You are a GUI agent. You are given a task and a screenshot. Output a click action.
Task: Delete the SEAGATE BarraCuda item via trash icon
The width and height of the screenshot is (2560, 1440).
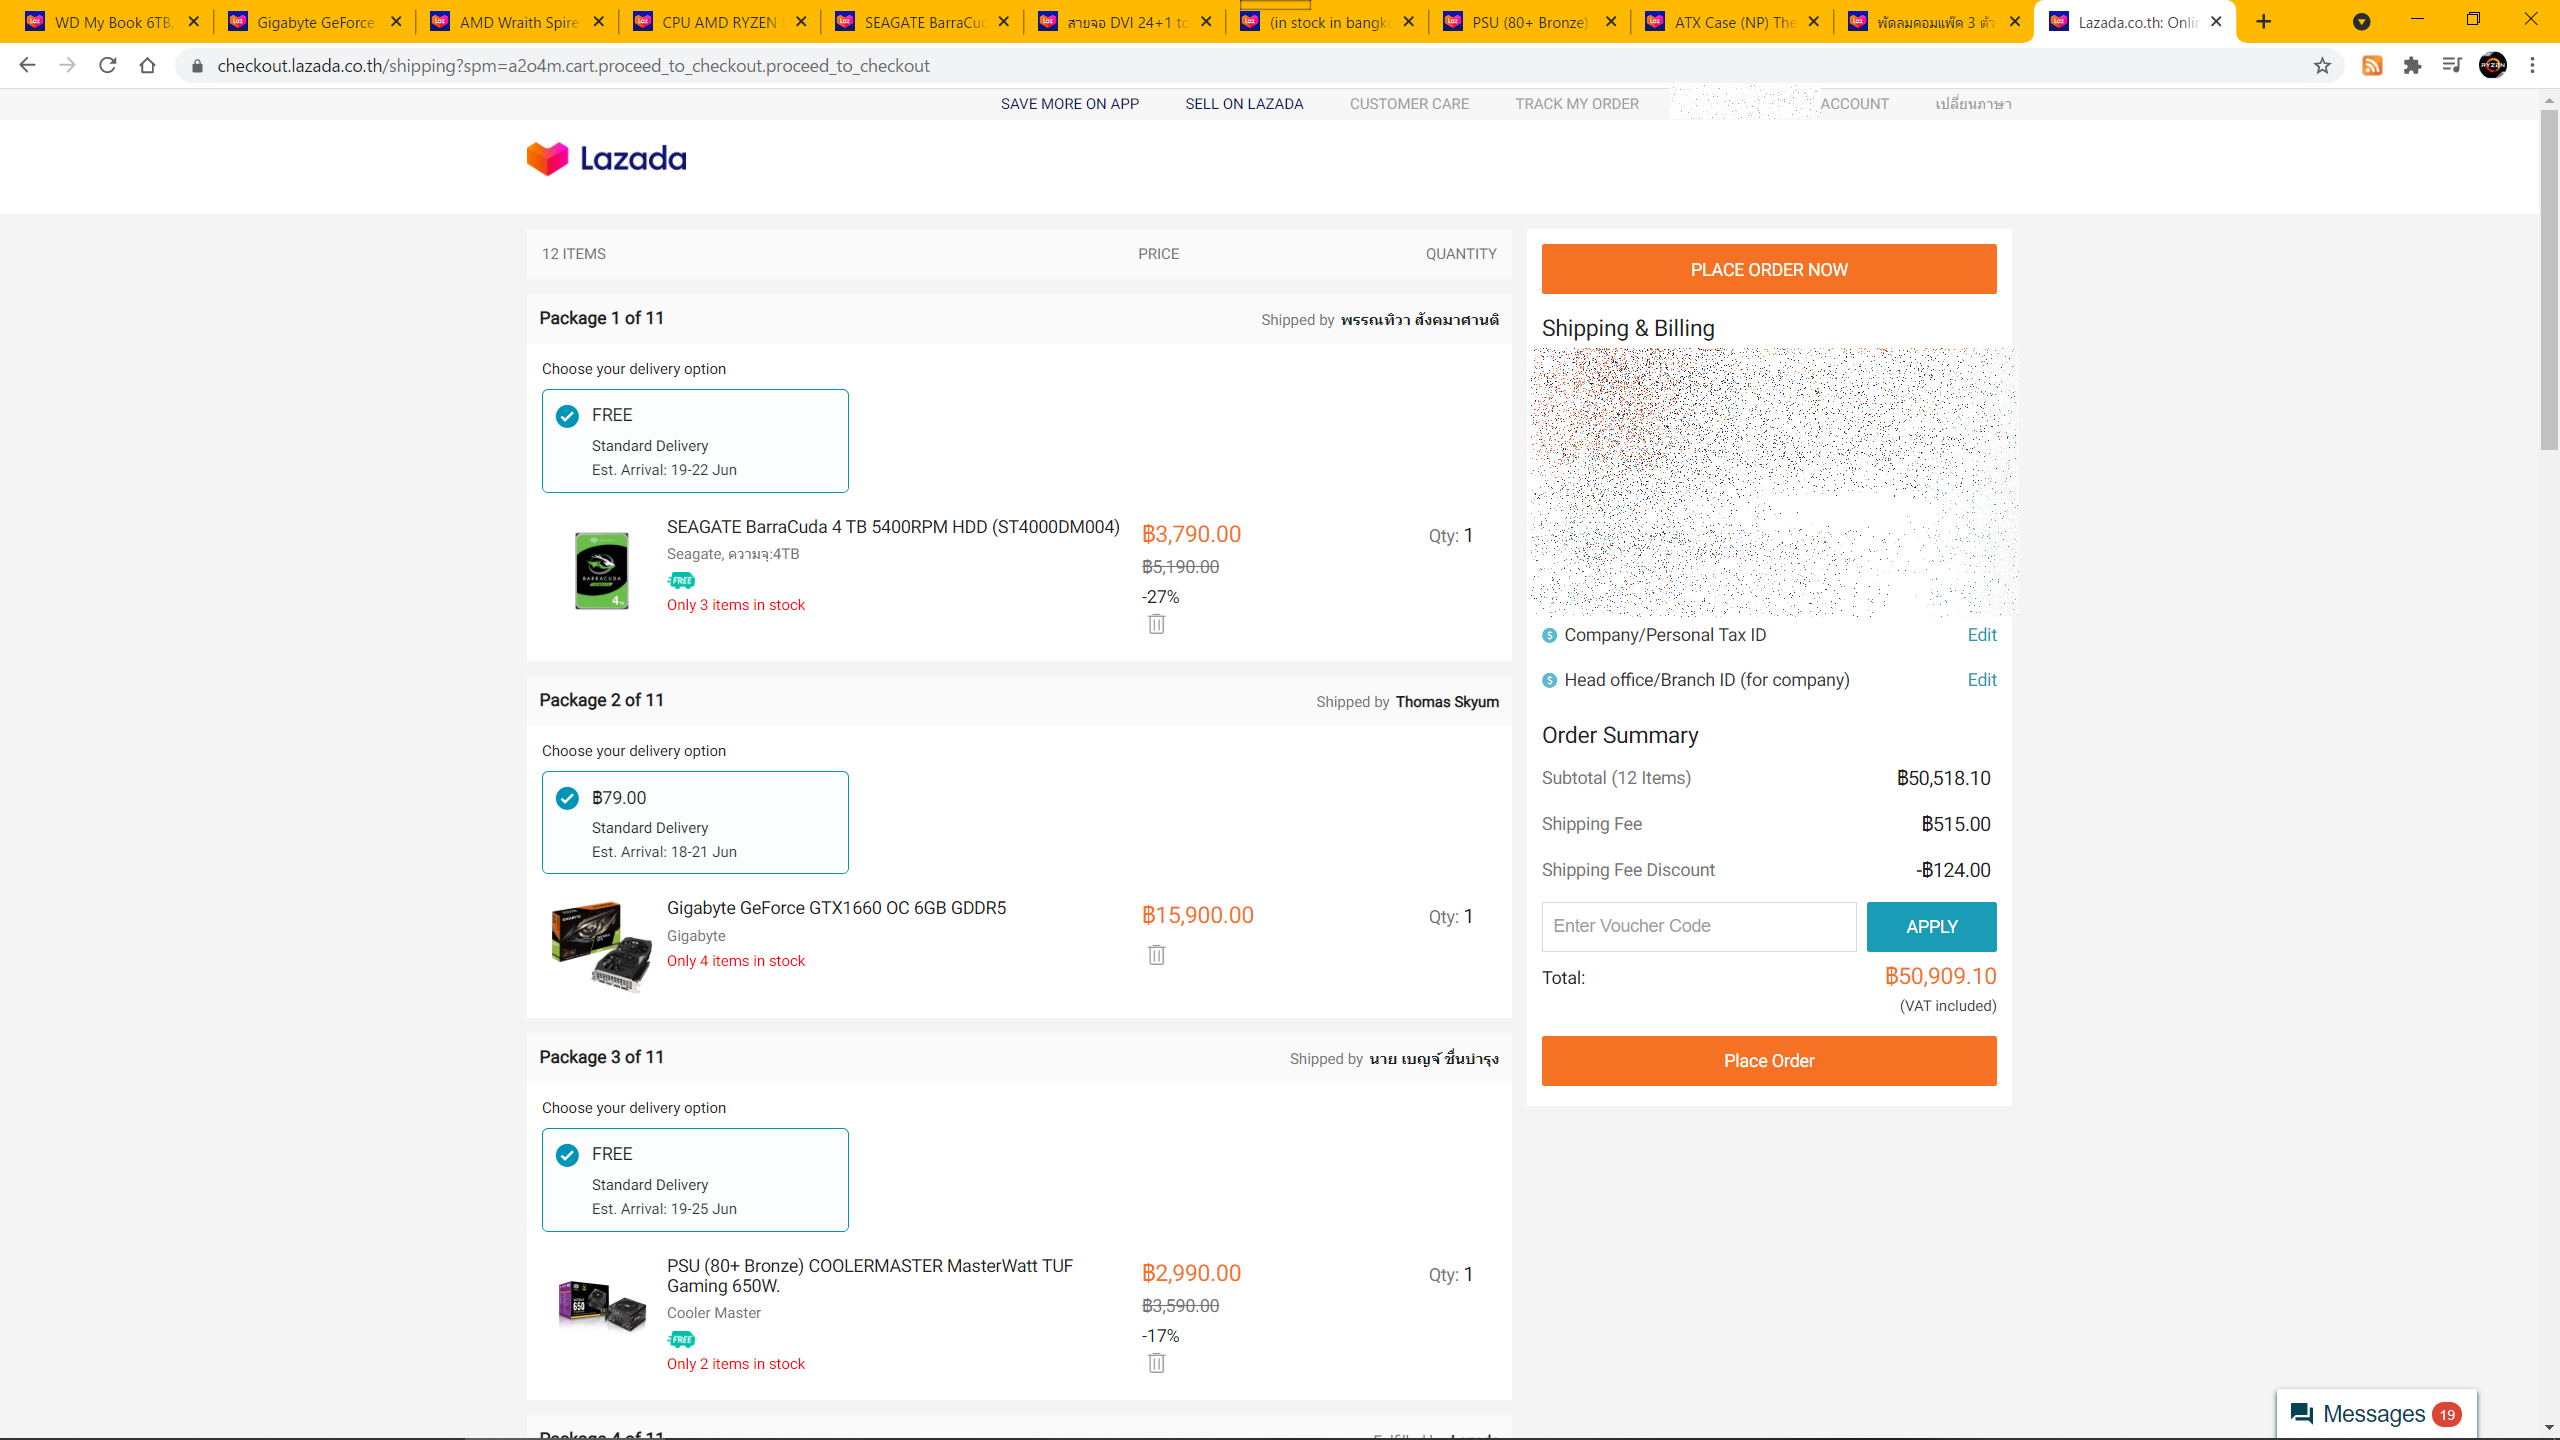tap(1156, 624)
